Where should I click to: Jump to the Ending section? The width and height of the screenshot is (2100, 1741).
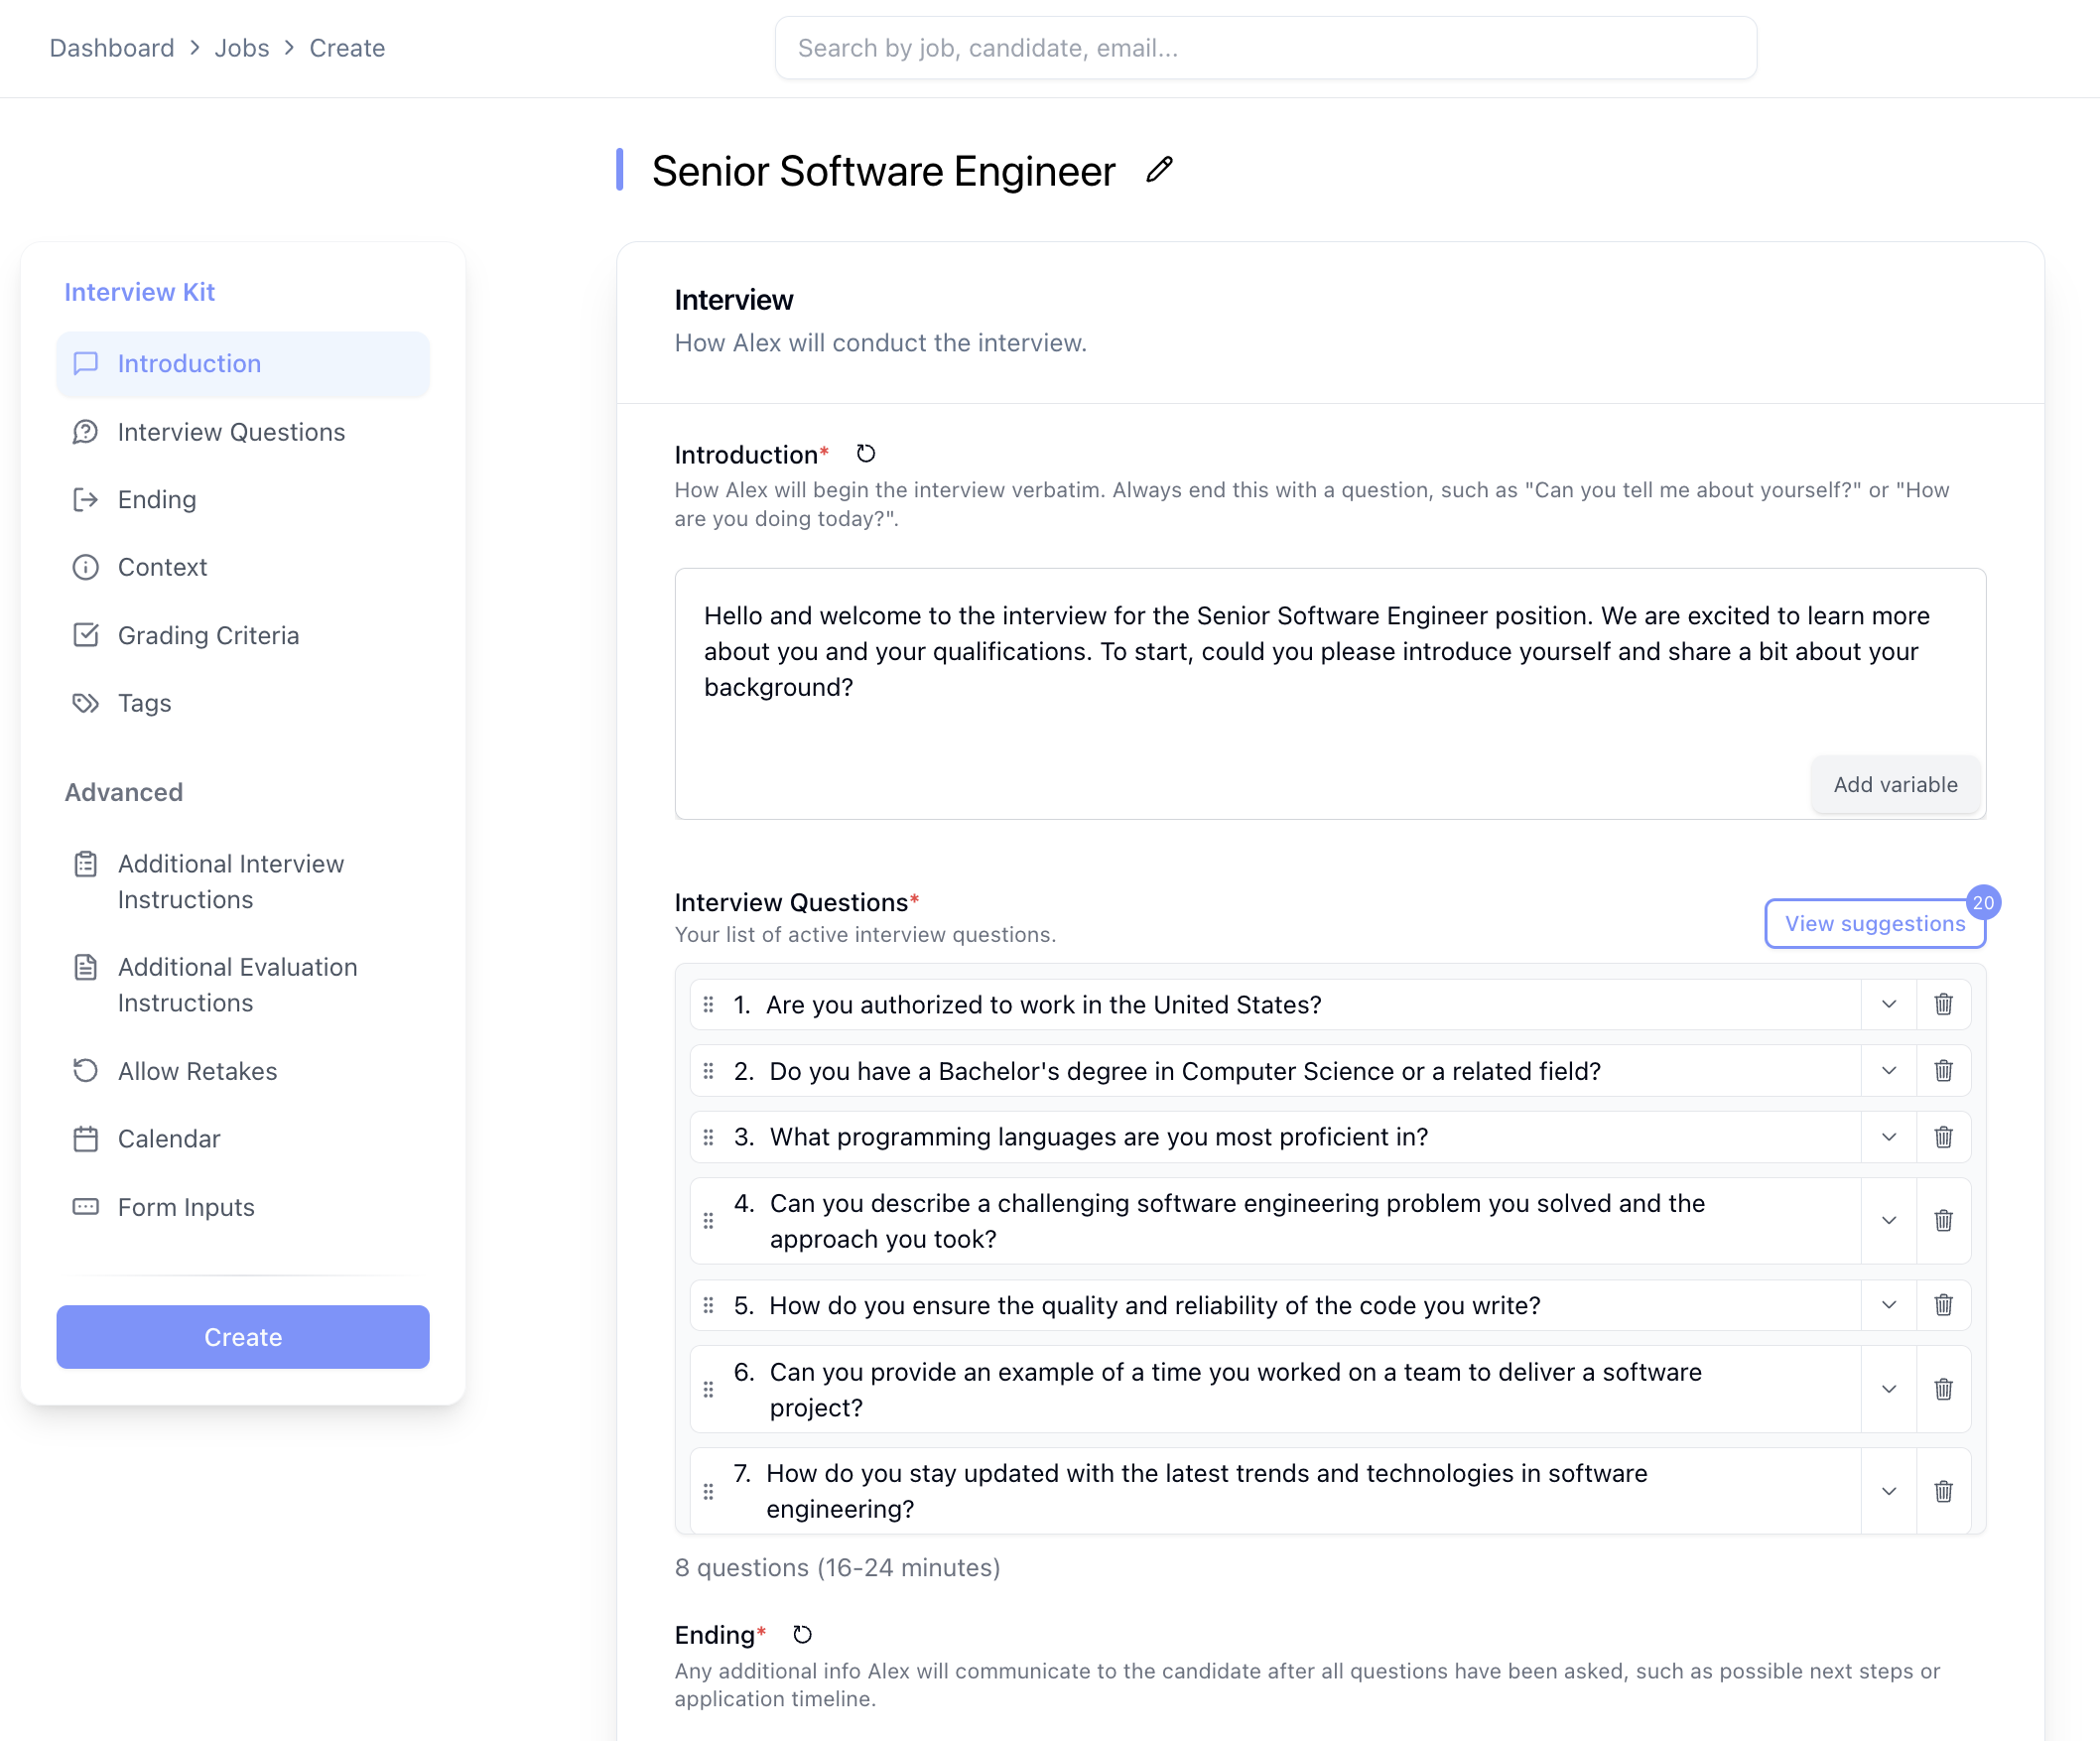pos(243,499)
